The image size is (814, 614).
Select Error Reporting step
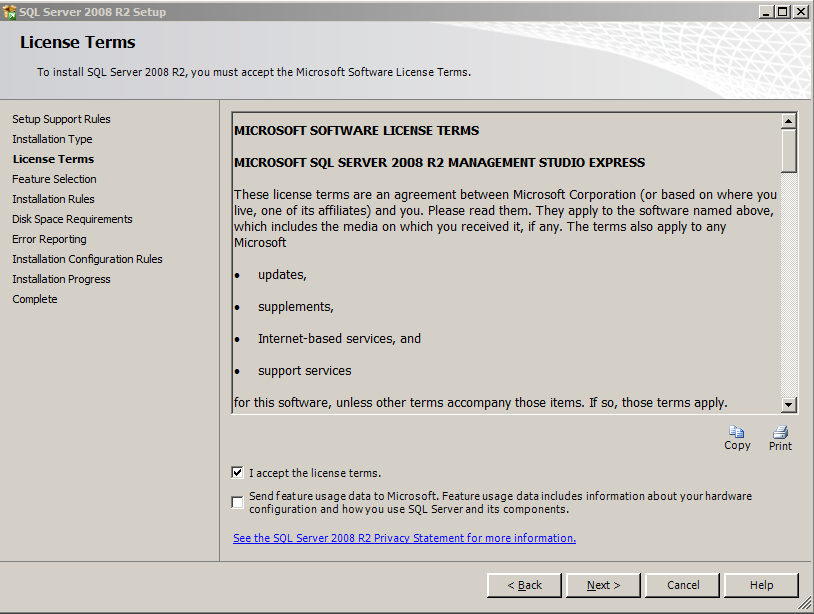point(49,239)
